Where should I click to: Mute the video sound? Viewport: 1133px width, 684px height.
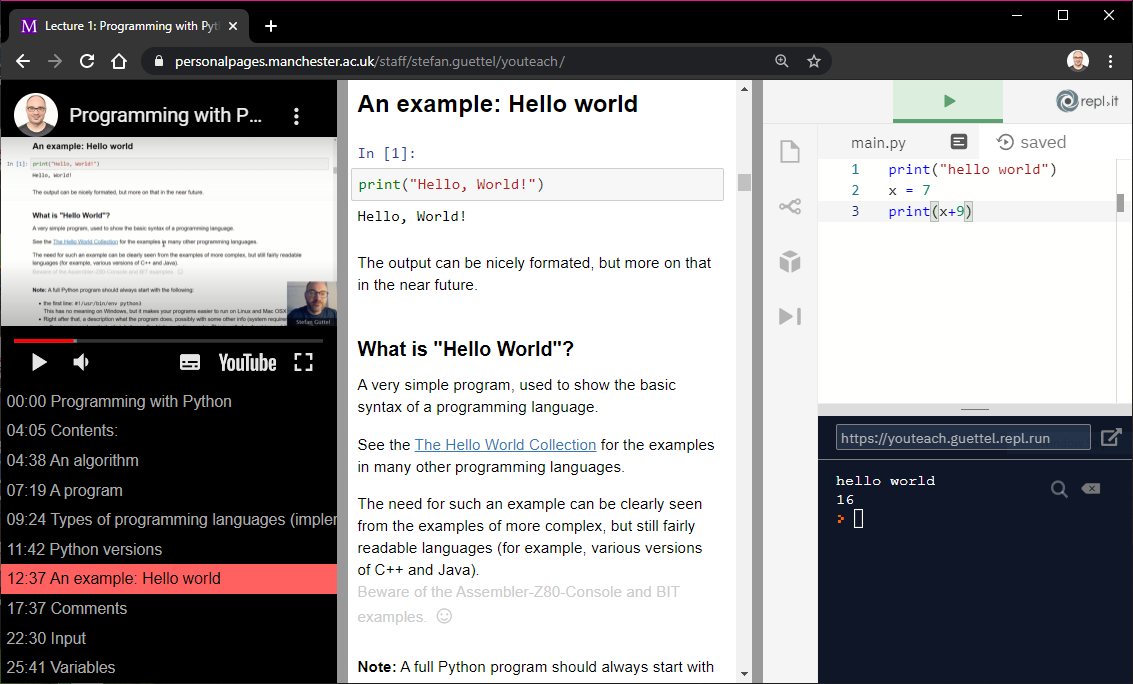(82, 362)
